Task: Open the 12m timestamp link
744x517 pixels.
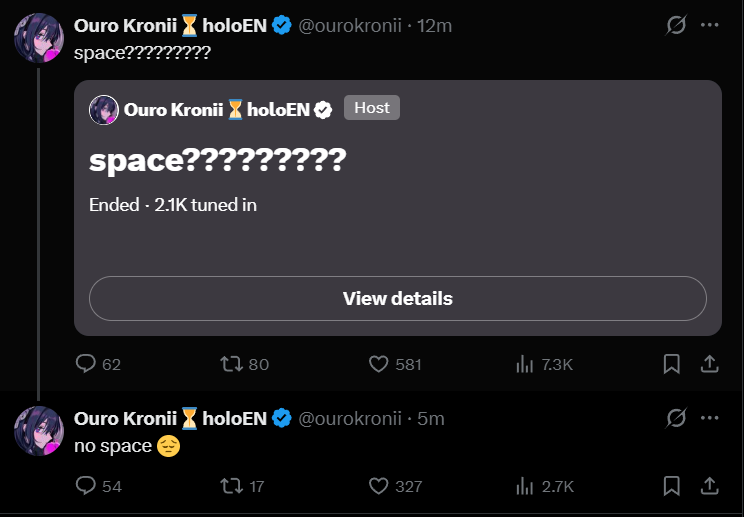Action: [x=435, y=26]
